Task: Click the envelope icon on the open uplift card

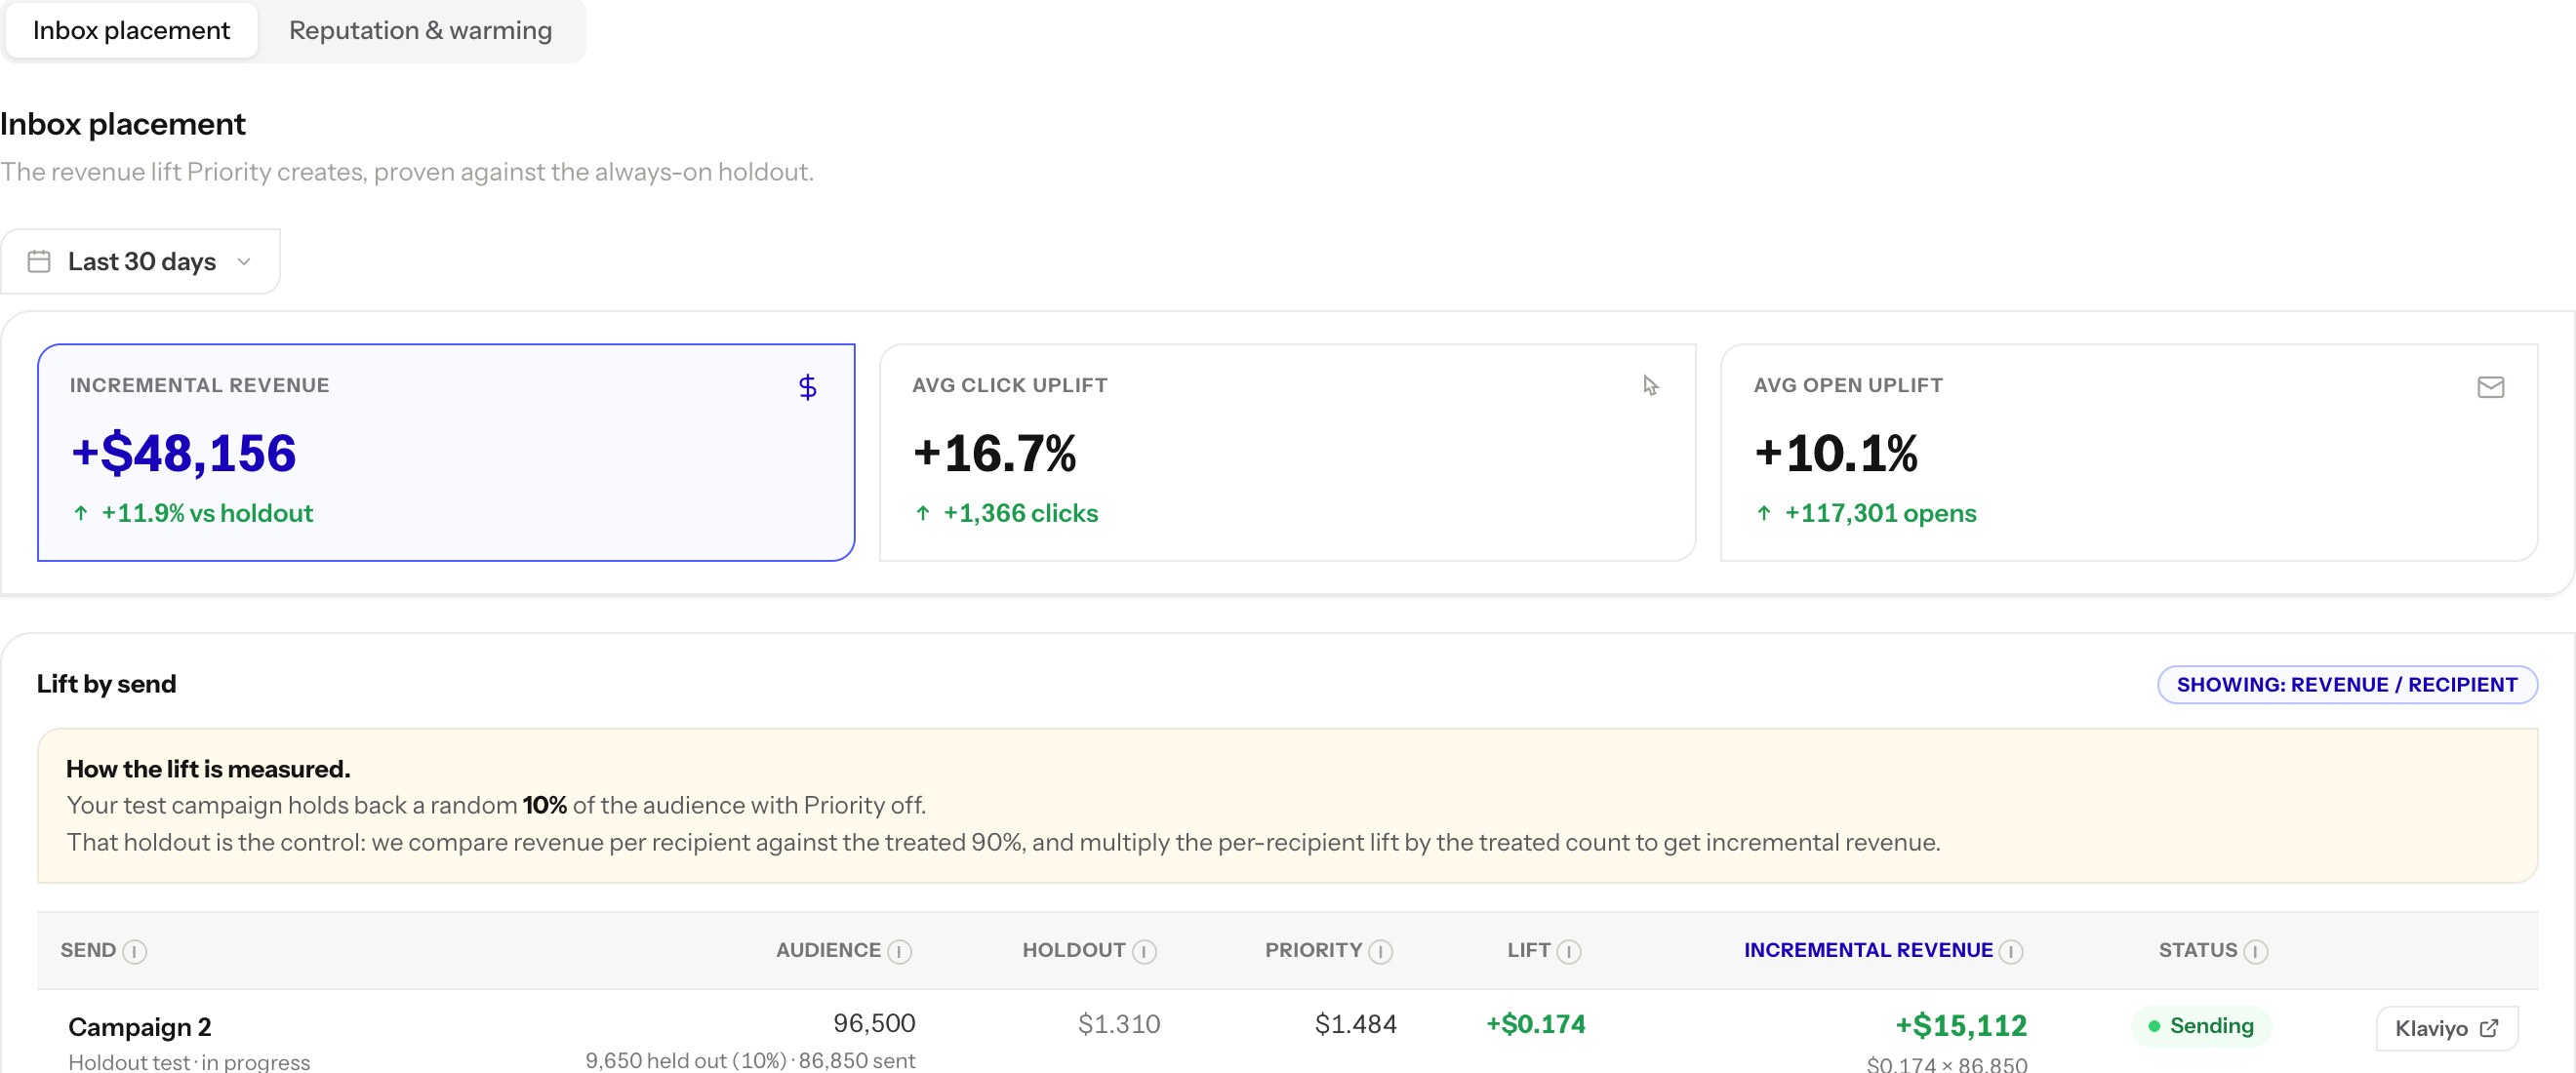Action: [x=2490, y=386]
